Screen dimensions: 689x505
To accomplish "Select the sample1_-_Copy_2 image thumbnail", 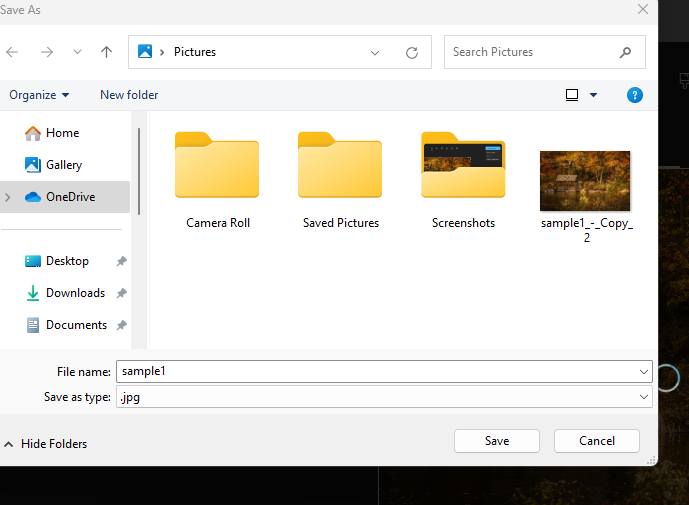I will pyautogui.click(x=585, y=181).
